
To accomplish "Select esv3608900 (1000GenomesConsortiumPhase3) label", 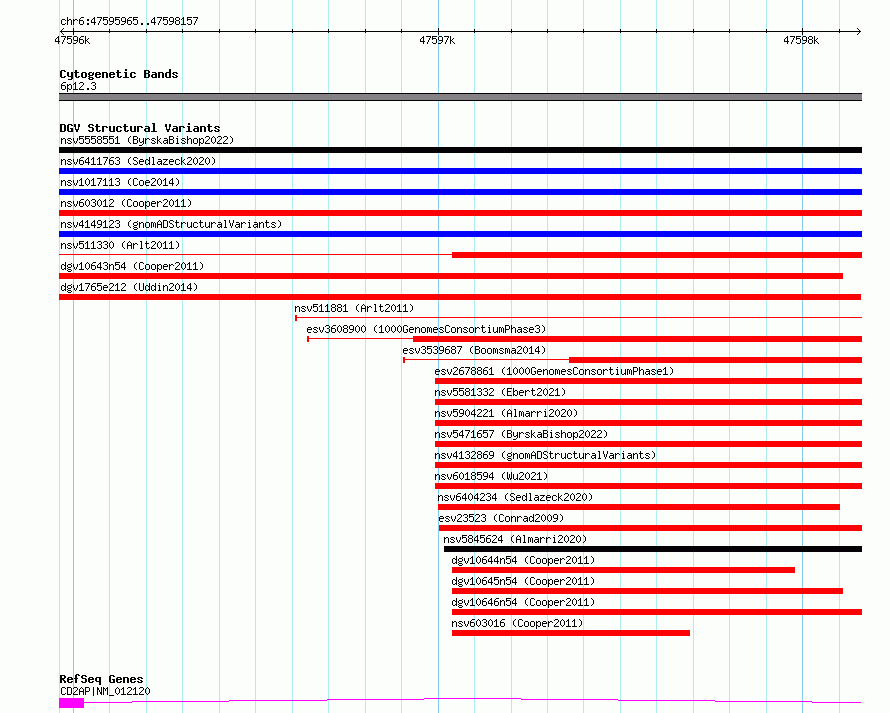I will (x=426, y=329).
